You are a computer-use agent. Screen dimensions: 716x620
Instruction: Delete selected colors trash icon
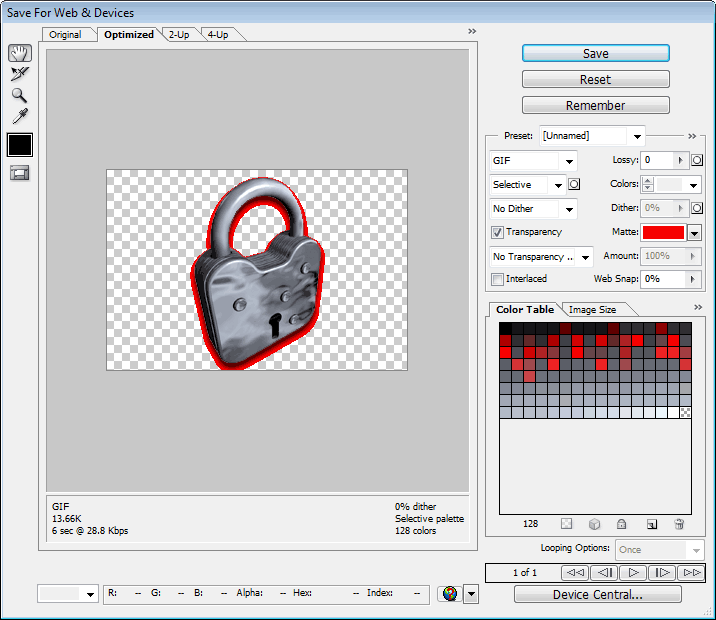[679, 524]
